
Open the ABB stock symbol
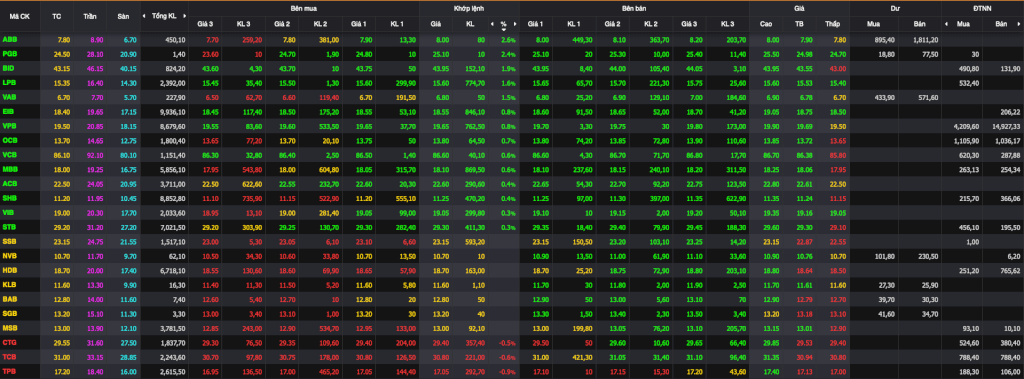10,40
